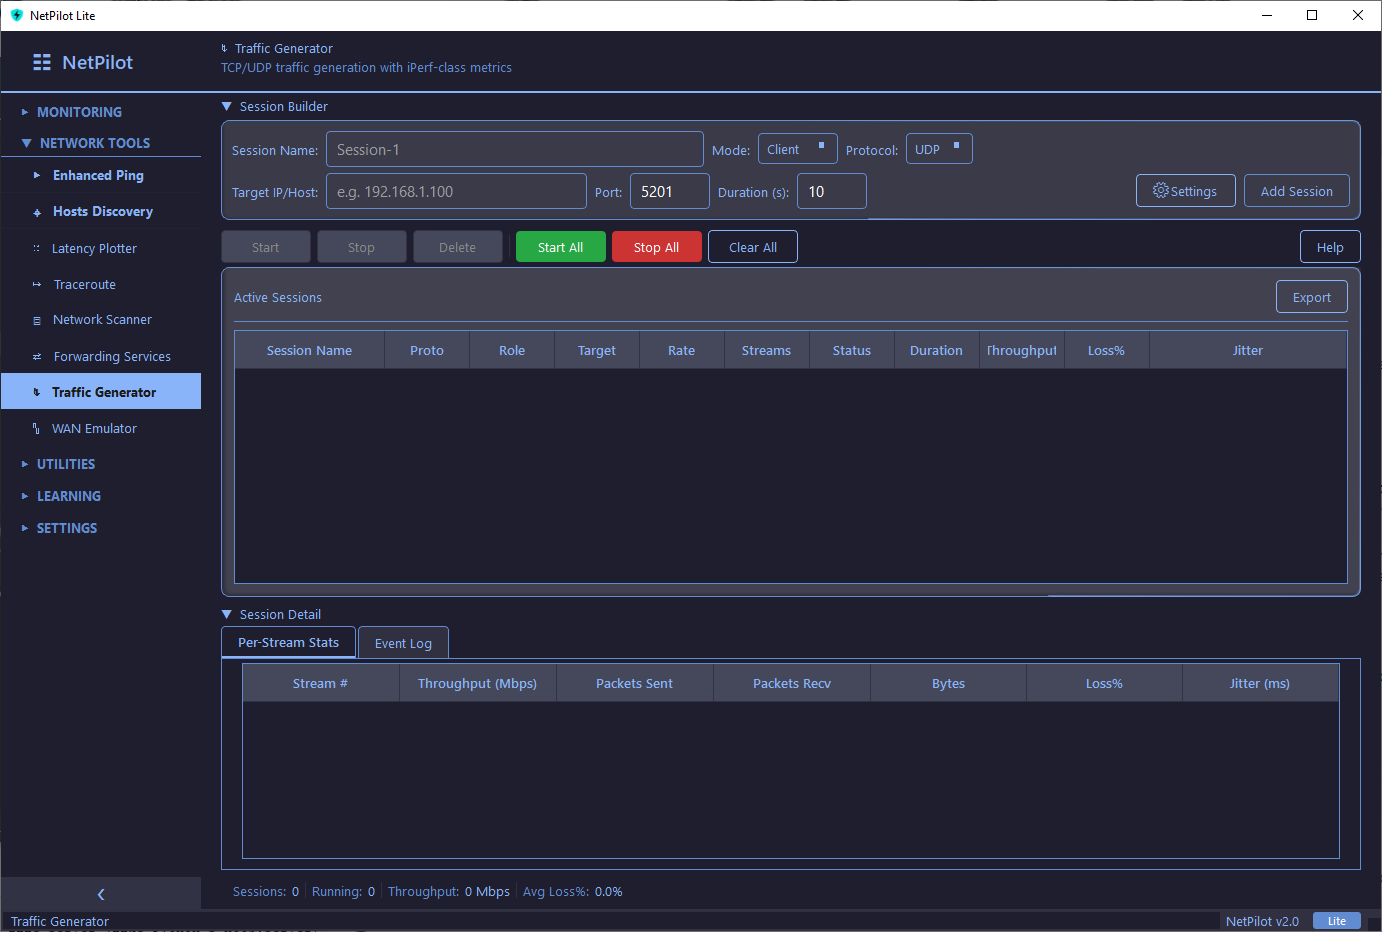Expand the UTILITIES section

64,463
